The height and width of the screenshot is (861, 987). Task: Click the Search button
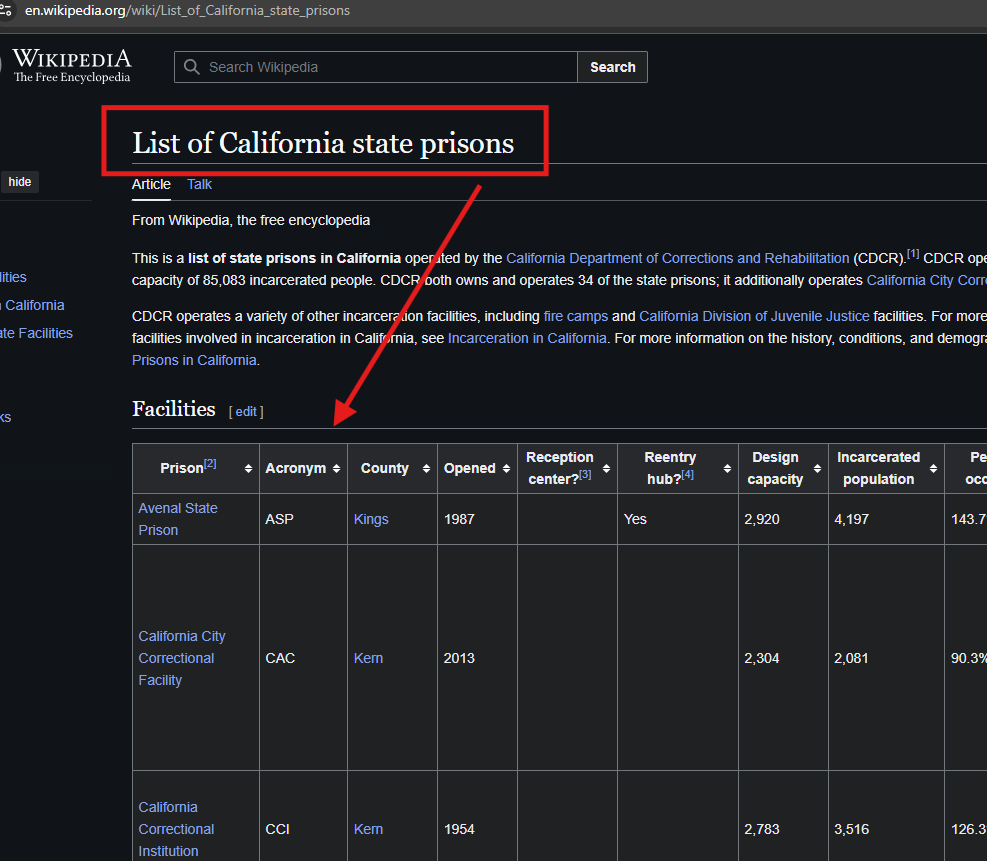click(x=612, y=67)
